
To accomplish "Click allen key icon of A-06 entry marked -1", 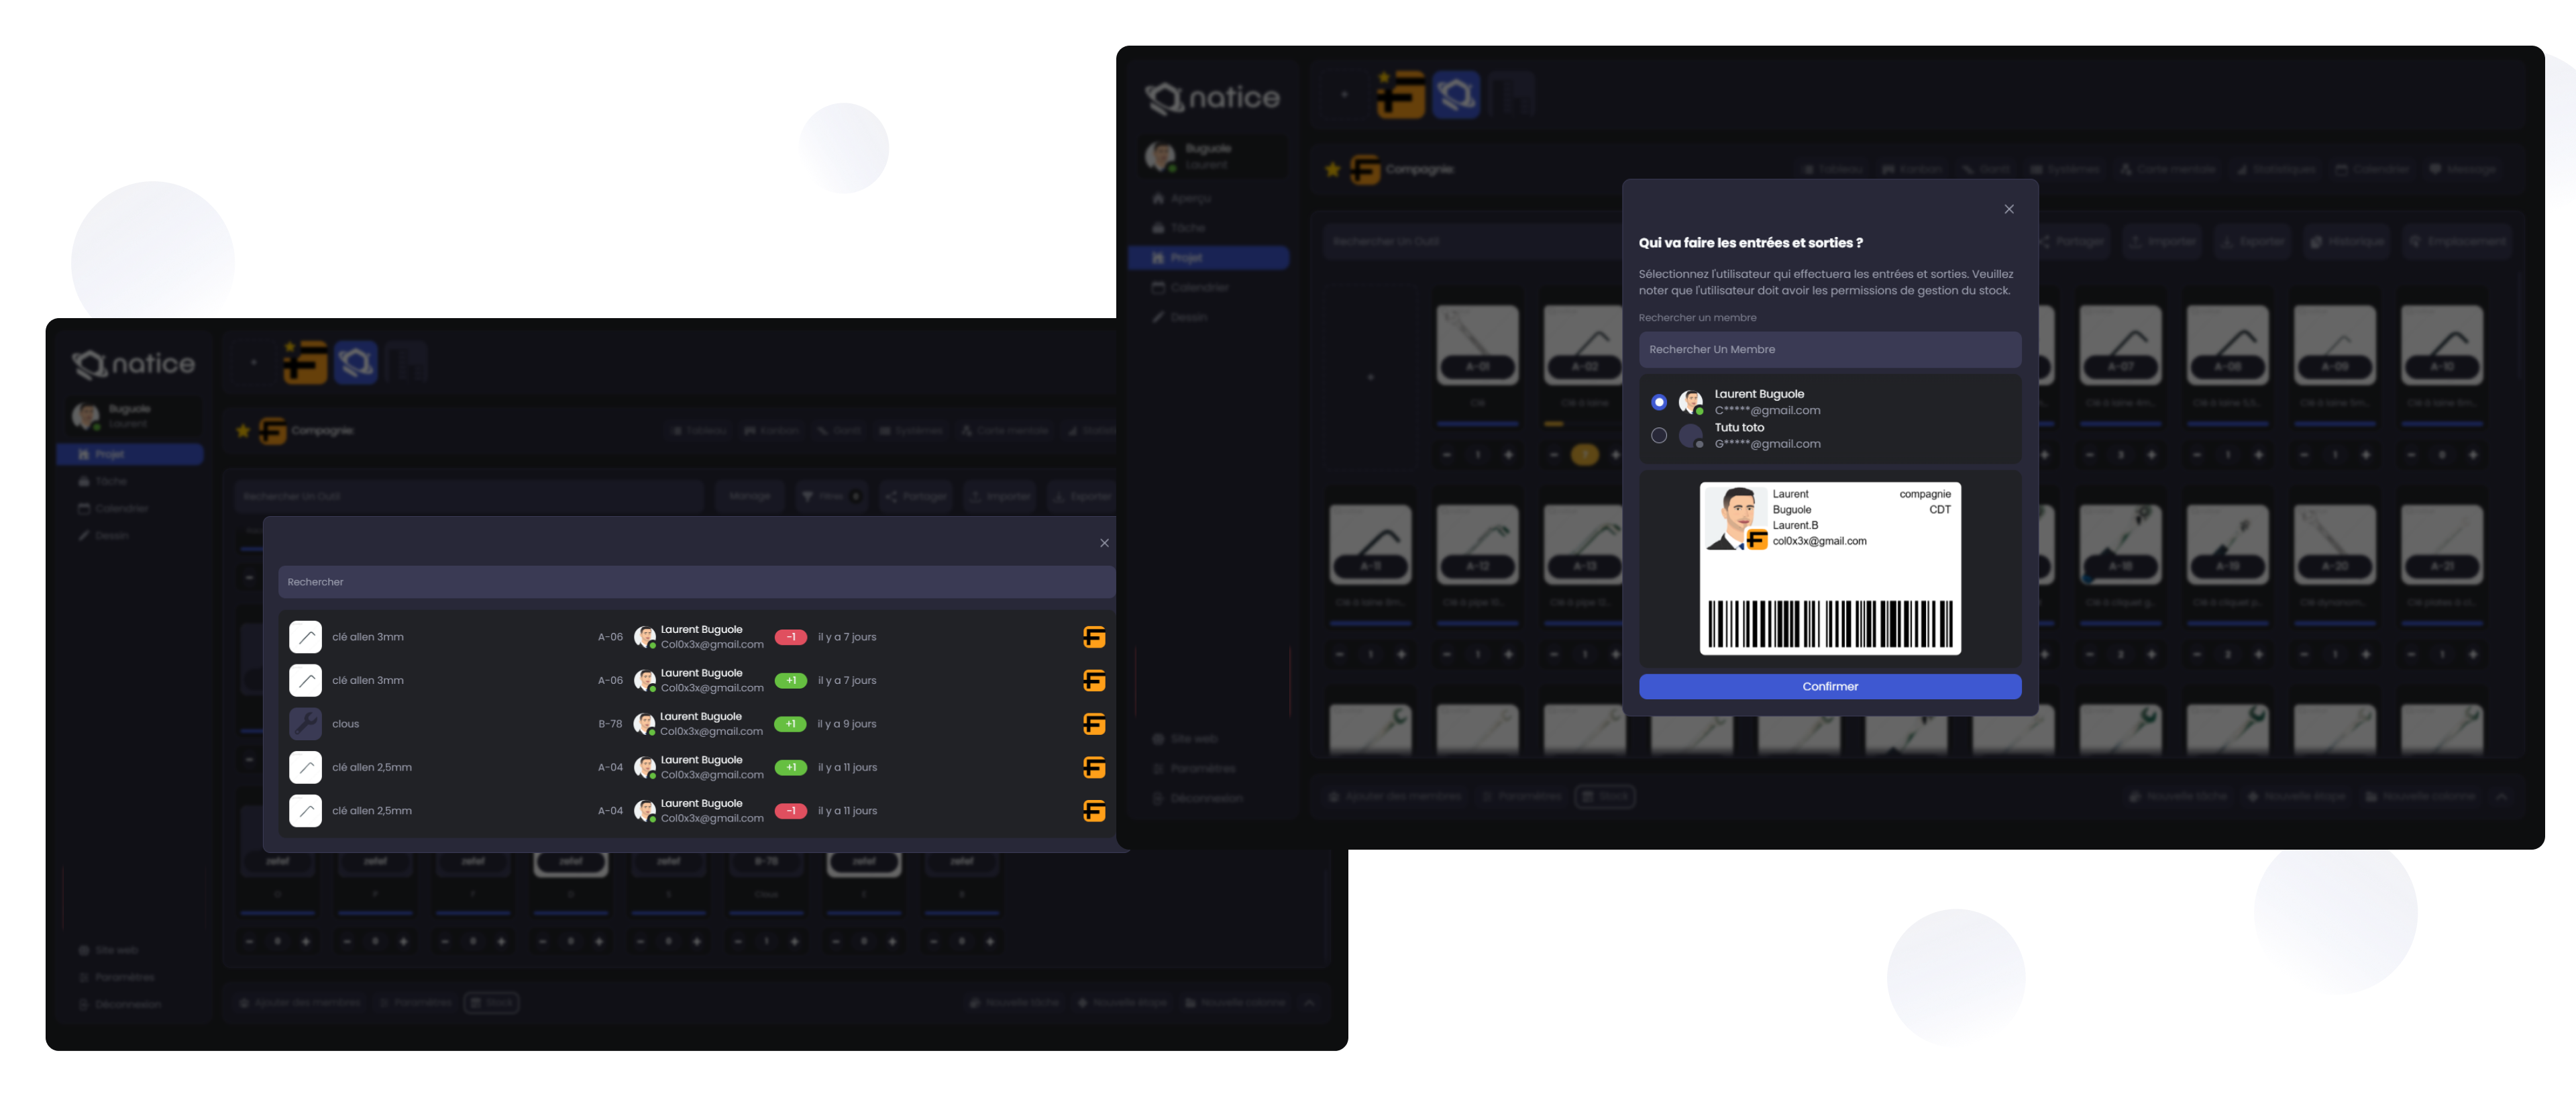I will pyautogui.click(x=305, y=637).
